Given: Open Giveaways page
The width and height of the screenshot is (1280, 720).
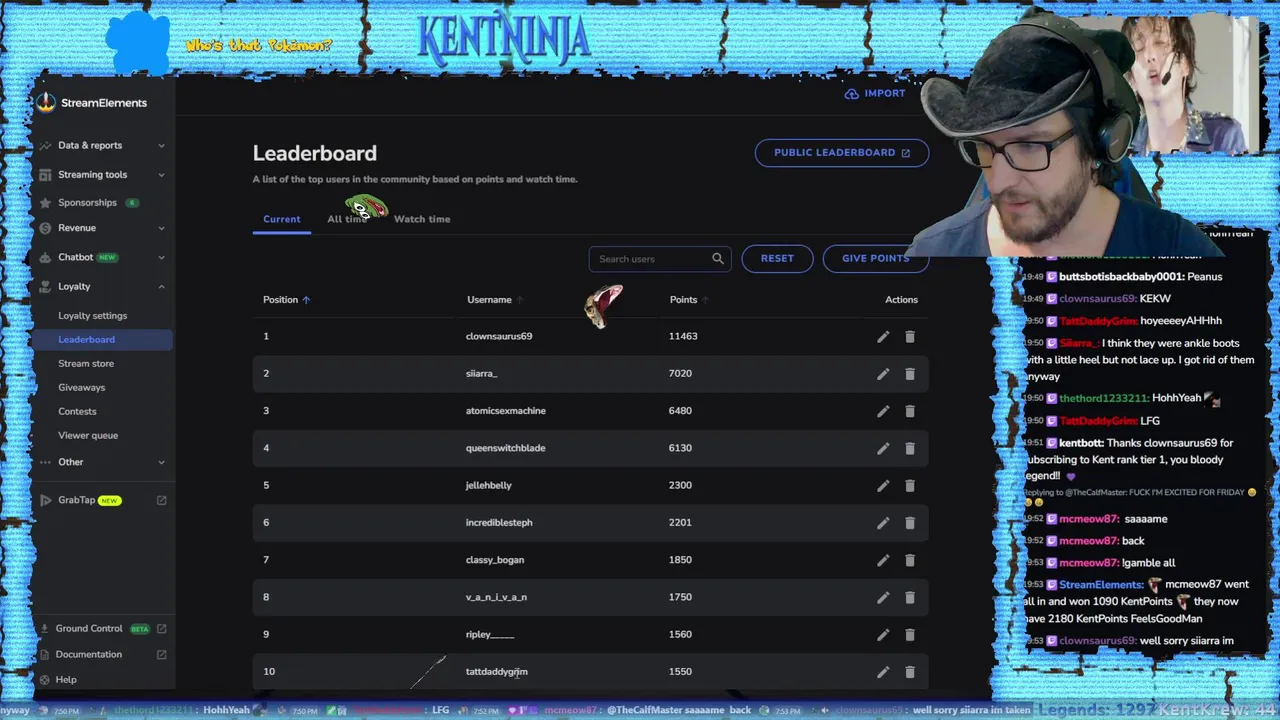Looking at the screenshot, I should click(81, 388).
